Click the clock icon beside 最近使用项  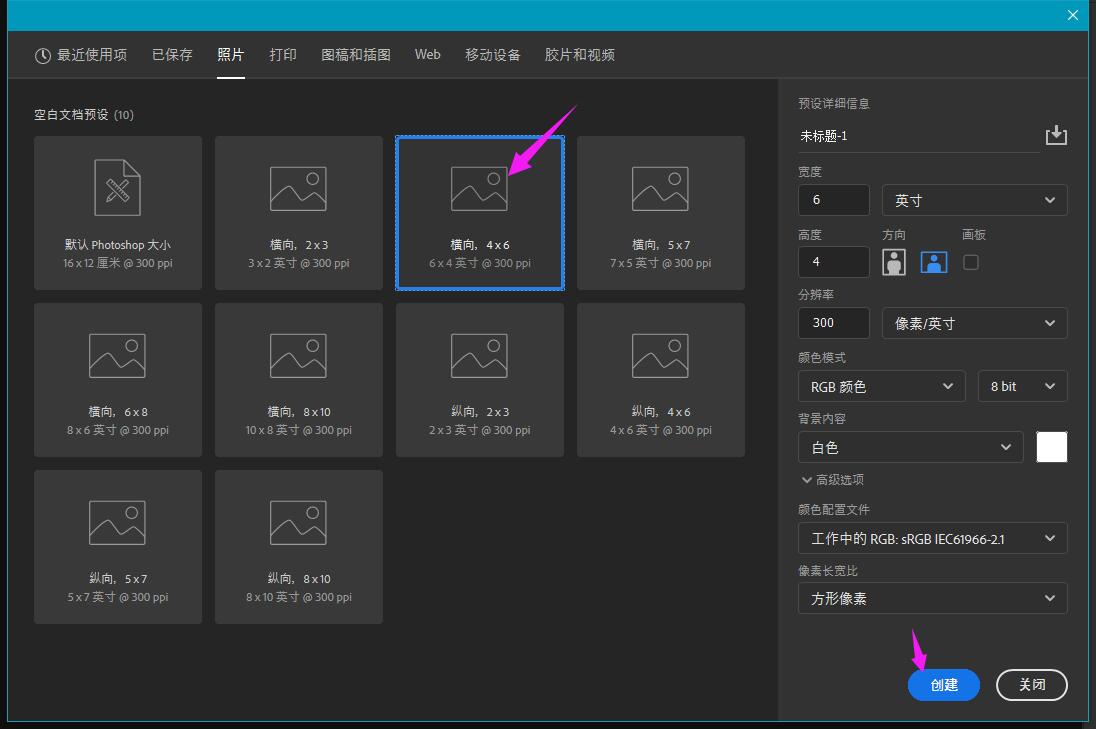tap(43, 55)
